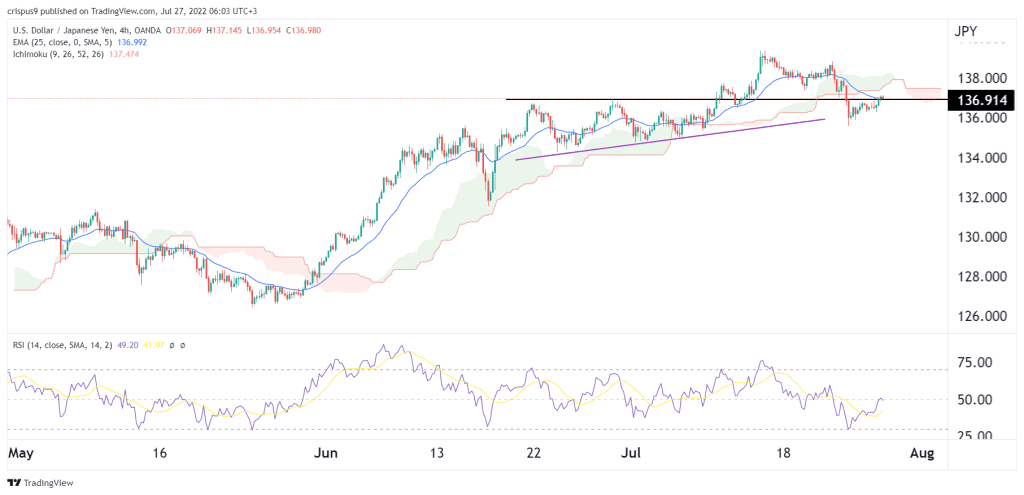Click the Ichimoku value 137.474
1024x495 pixels.
[x=125, y=55]
